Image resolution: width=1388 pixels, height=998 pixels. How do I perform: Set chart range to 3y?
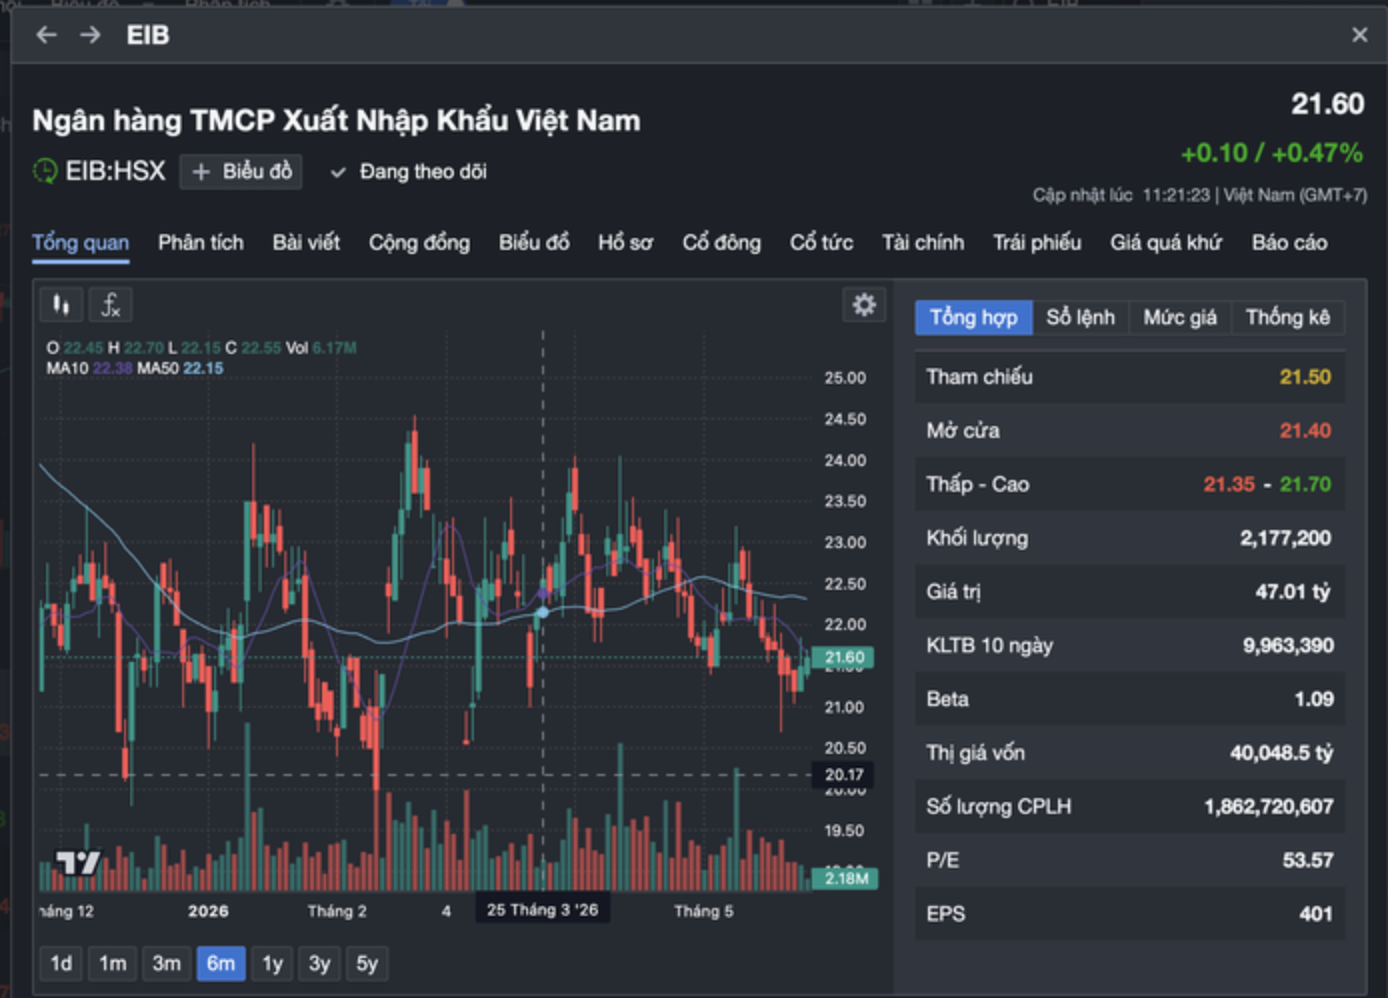click(319, 963)
